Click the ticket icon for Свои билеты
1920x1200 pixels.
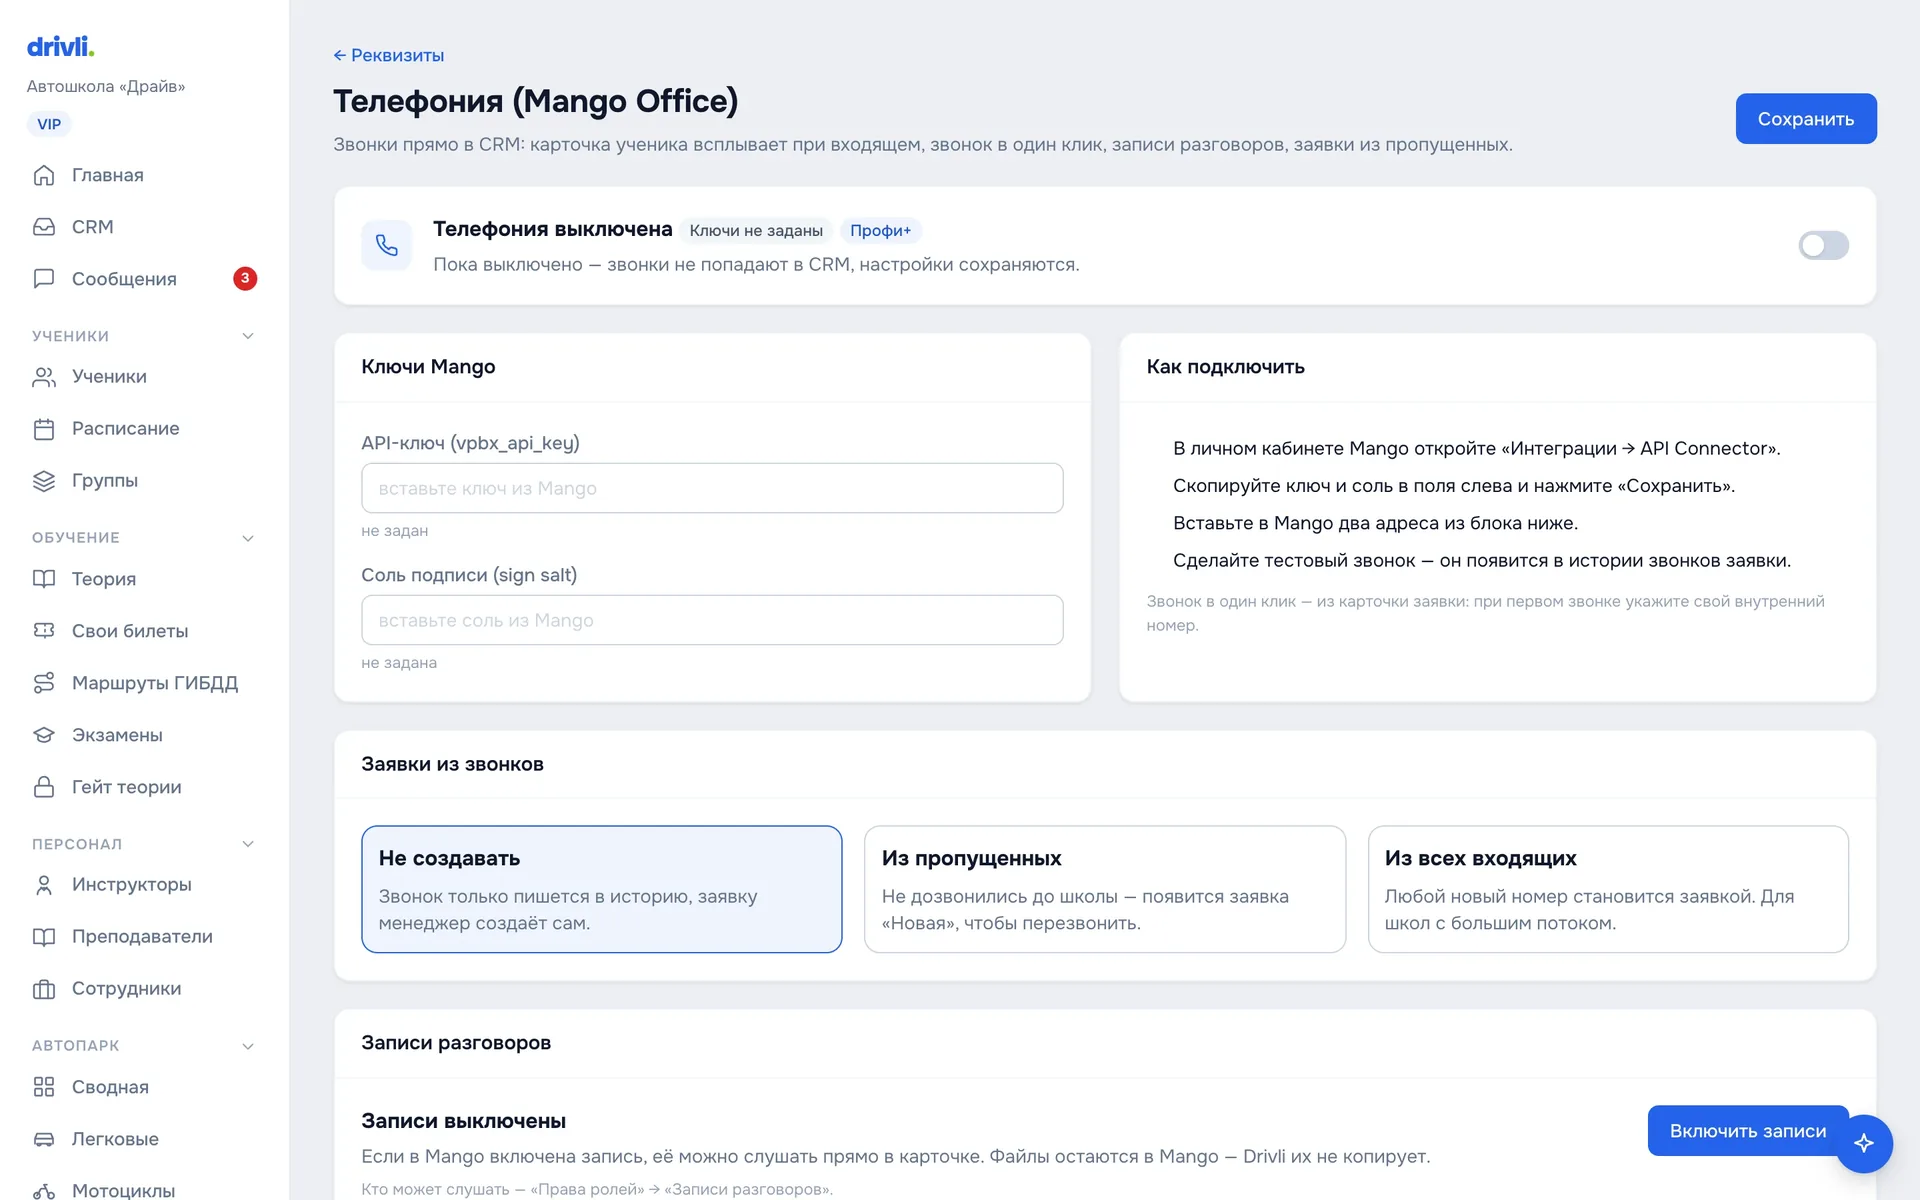point(44,631)
